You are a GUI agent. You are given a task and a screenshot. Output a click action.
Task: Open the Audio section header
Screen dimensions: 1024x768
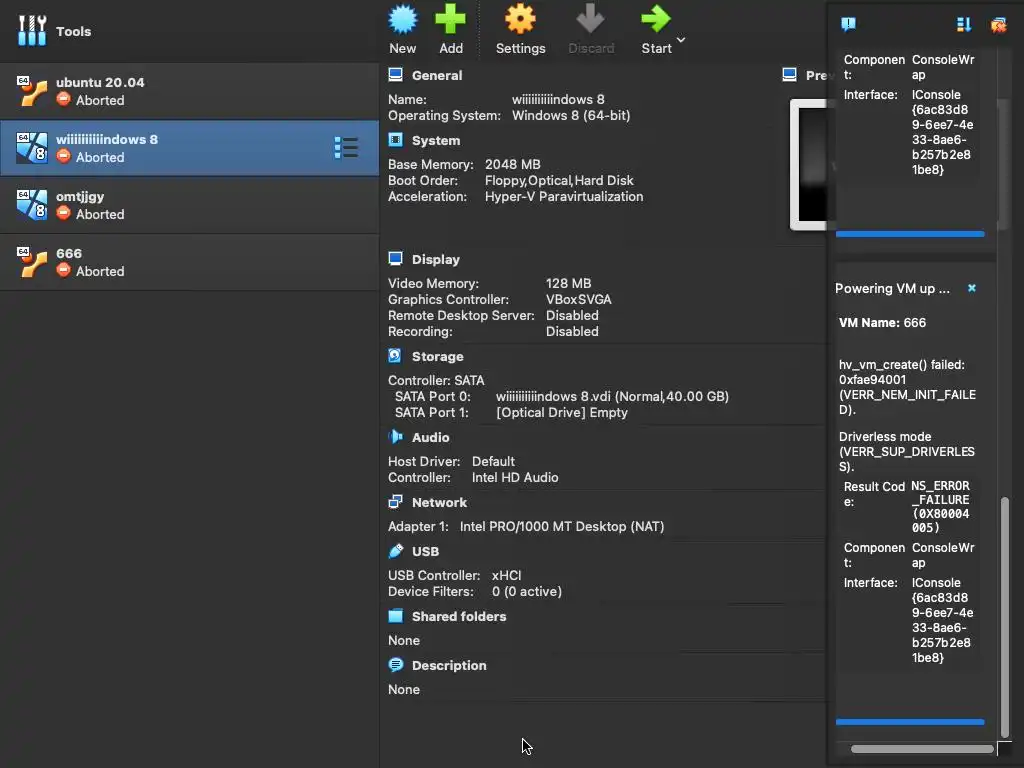(430, 438)
